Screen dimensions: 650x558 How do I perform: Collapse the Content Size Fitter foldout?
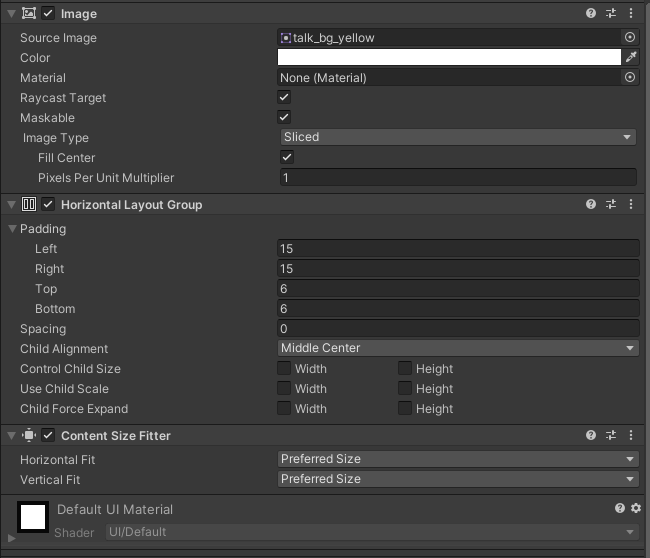tap(12, 435)
